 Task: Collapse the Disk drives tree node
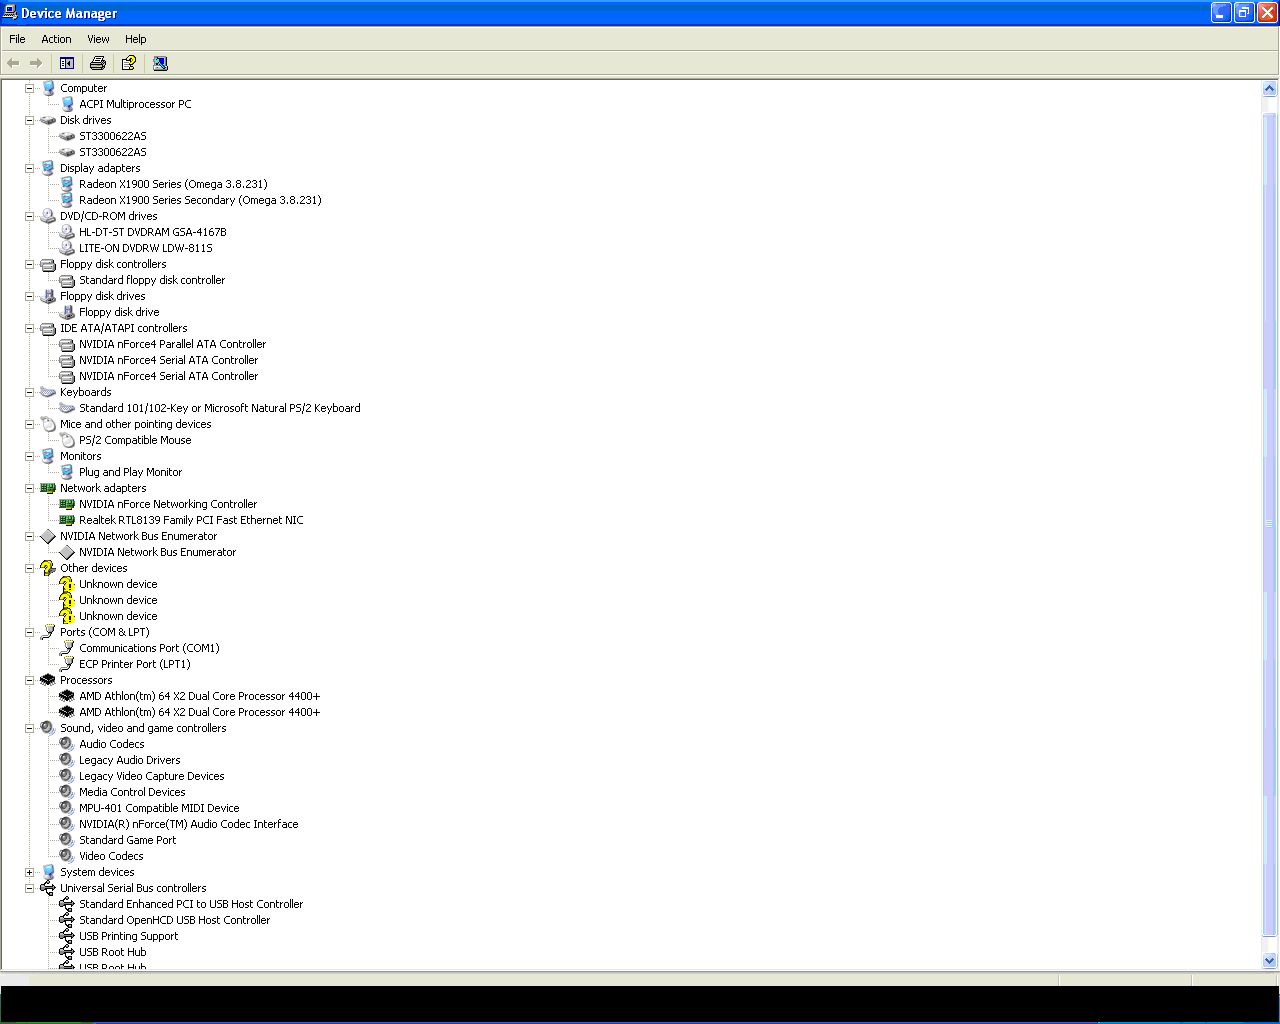point(29,120)
